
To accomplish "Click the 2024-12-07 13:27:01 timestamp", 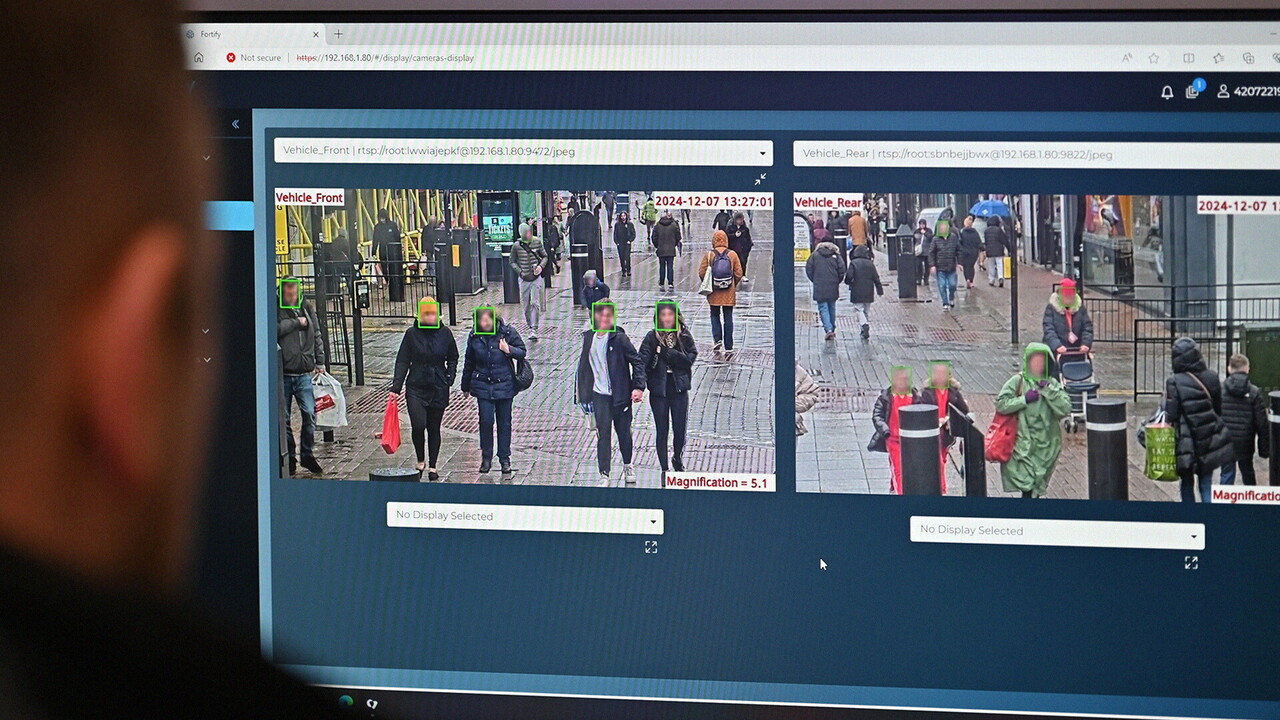I will (713, 202).
